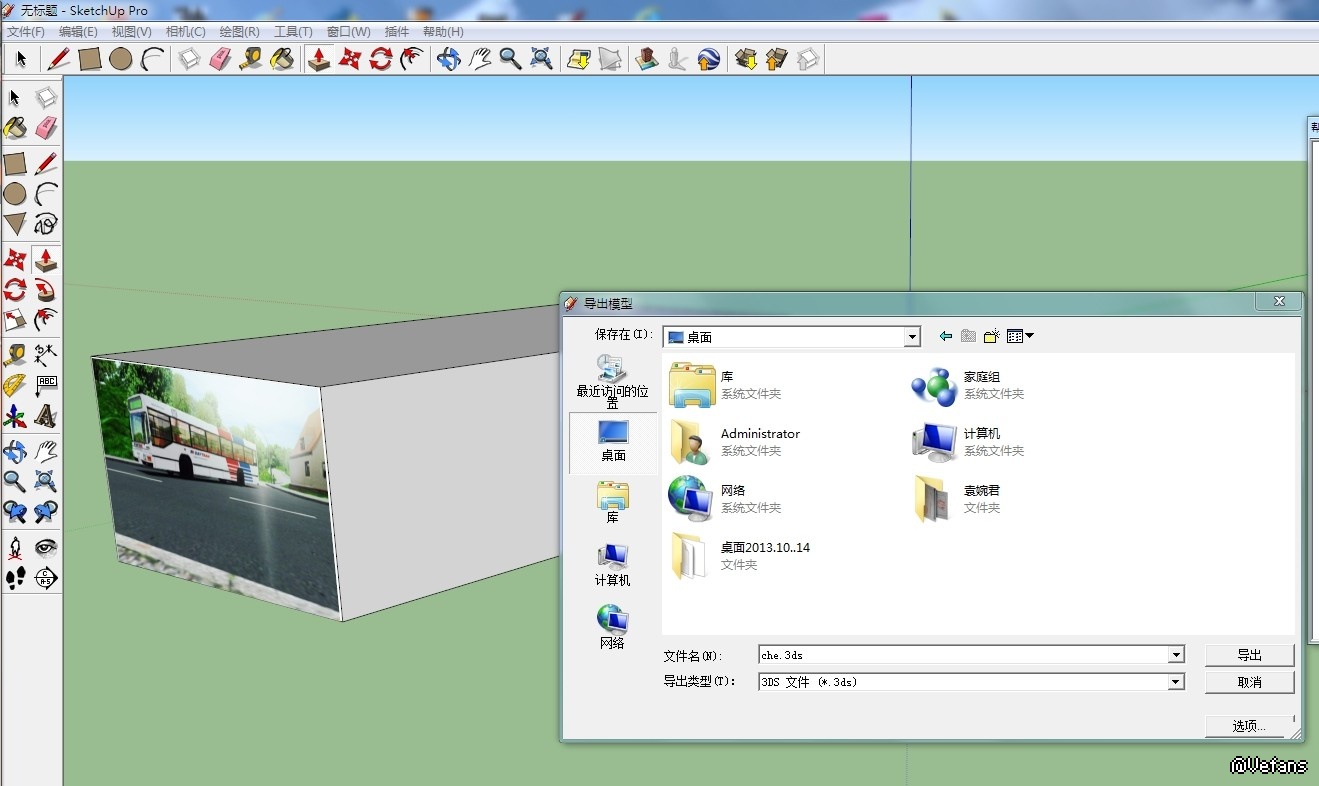The image size is (1319, 786).
Task: Select the Line pencil tool in the top toolbar
Action: [x=59, y=59]
